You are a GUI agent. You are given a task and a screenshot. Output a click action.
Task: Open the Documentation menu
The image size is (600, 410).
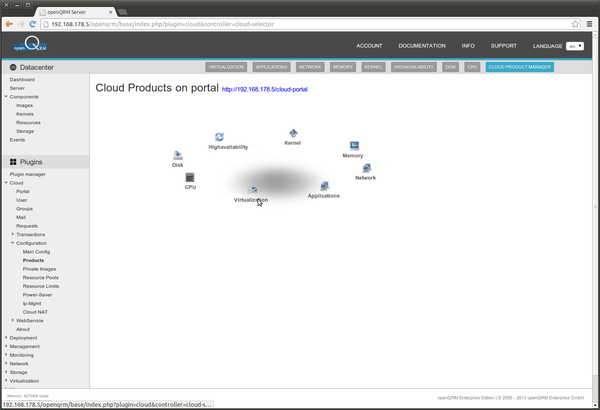422,46
